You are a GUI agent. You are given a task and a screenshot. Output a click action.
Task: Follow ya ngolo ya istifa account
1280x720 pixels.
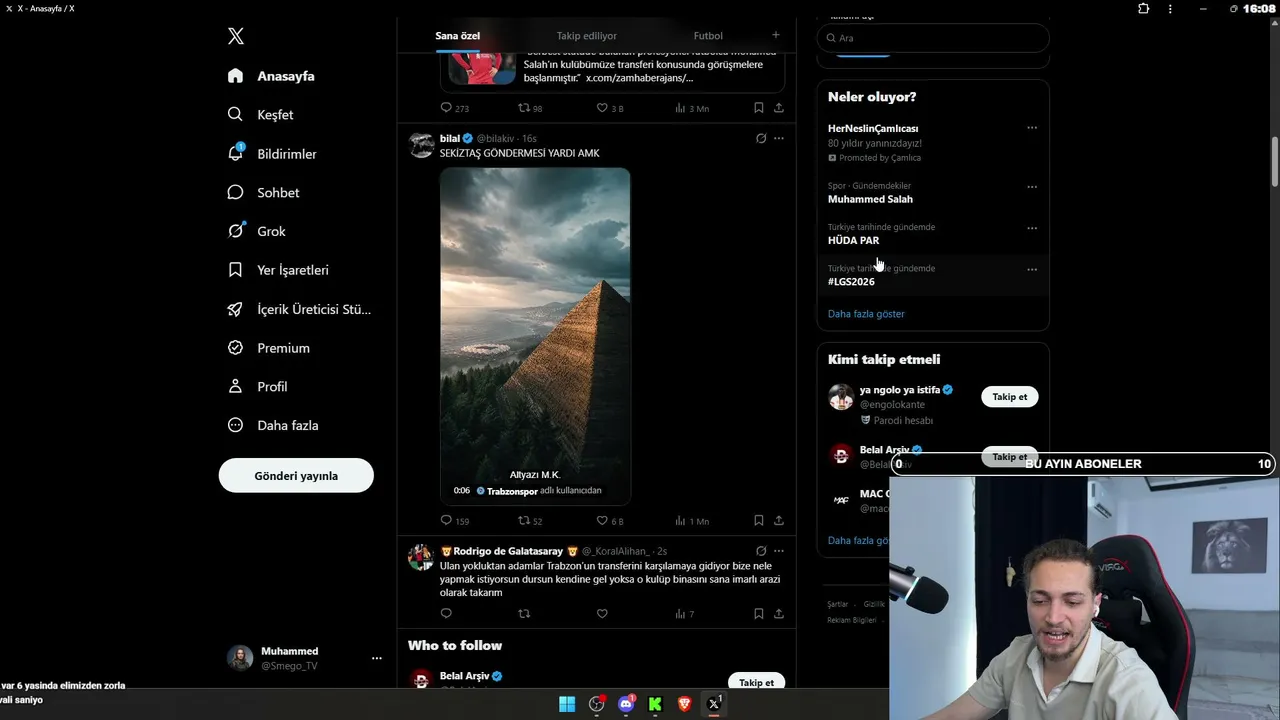point(1010,397)
